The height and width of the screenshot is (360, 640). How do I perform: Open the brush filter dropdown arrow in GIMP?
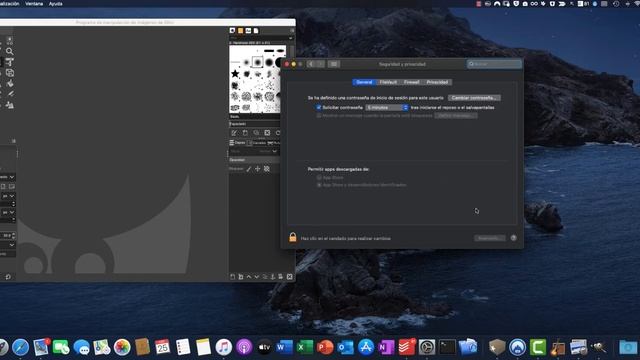tap(291, 38)
